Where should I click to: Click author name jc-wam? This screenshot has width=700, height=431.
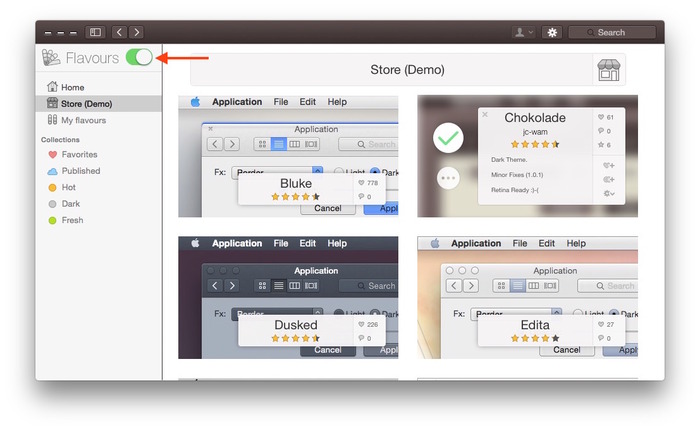[535, 132]
